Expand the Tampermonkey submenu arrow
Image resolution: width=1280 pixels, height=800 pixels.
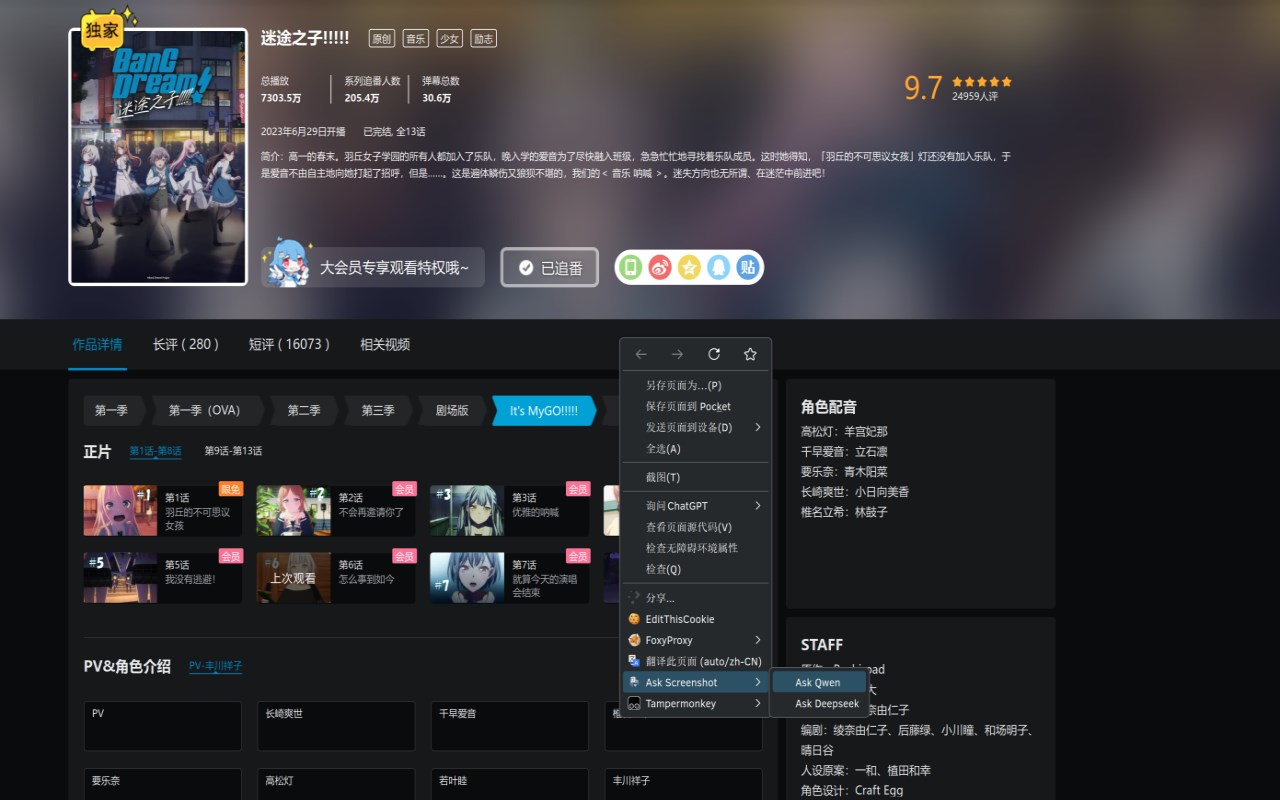[x=758, y=703]
